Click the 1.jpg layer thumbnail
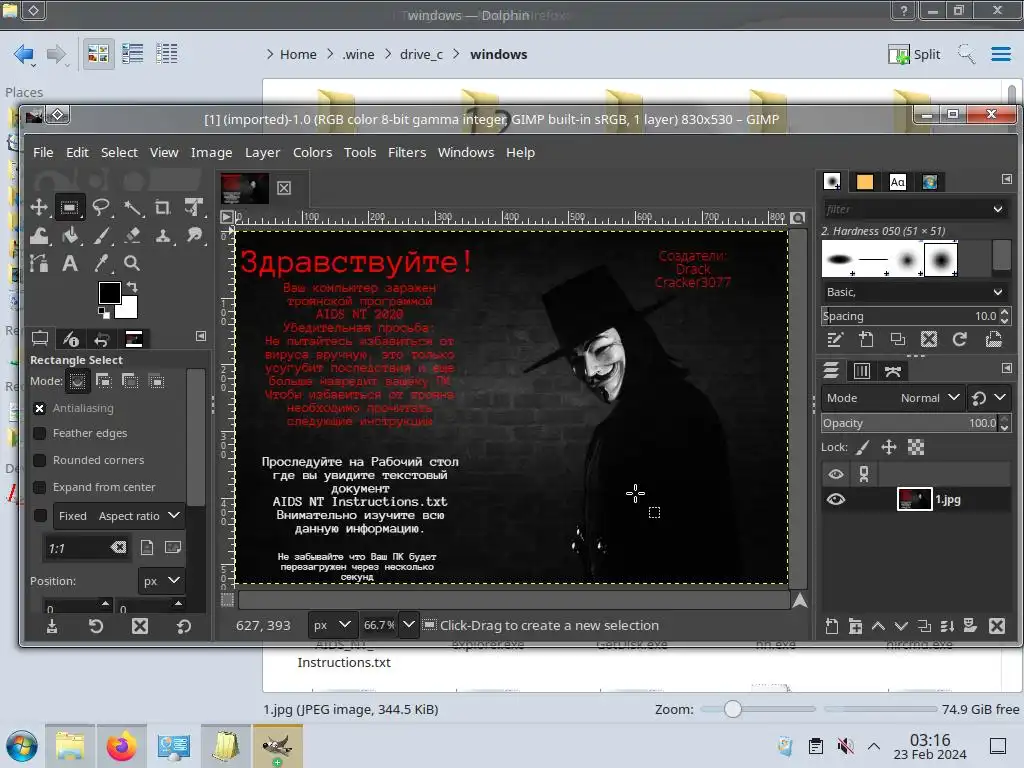 (x=914, y=499)
